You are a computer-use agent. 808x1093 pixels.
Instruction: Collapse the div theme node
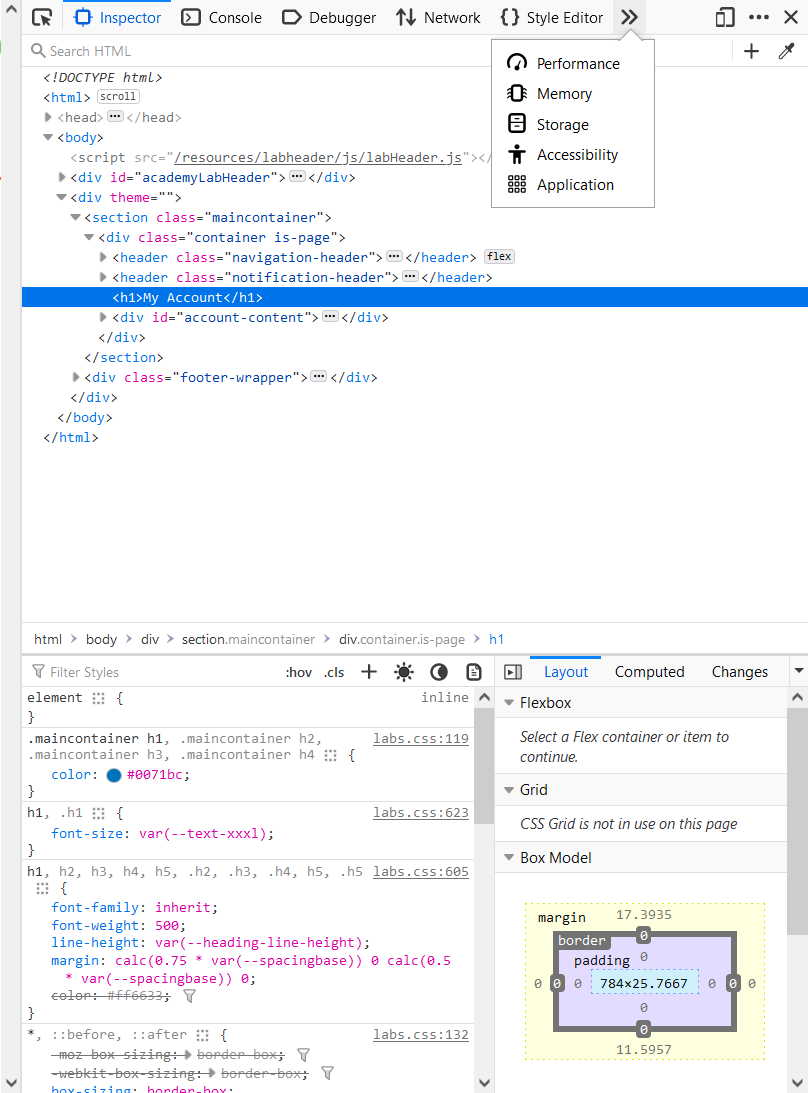tap(61, 197)
